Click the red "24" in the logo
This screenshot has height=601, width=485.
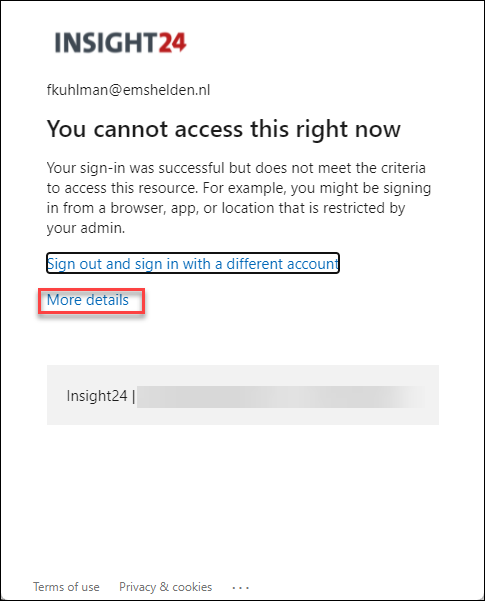coord(173,42)
